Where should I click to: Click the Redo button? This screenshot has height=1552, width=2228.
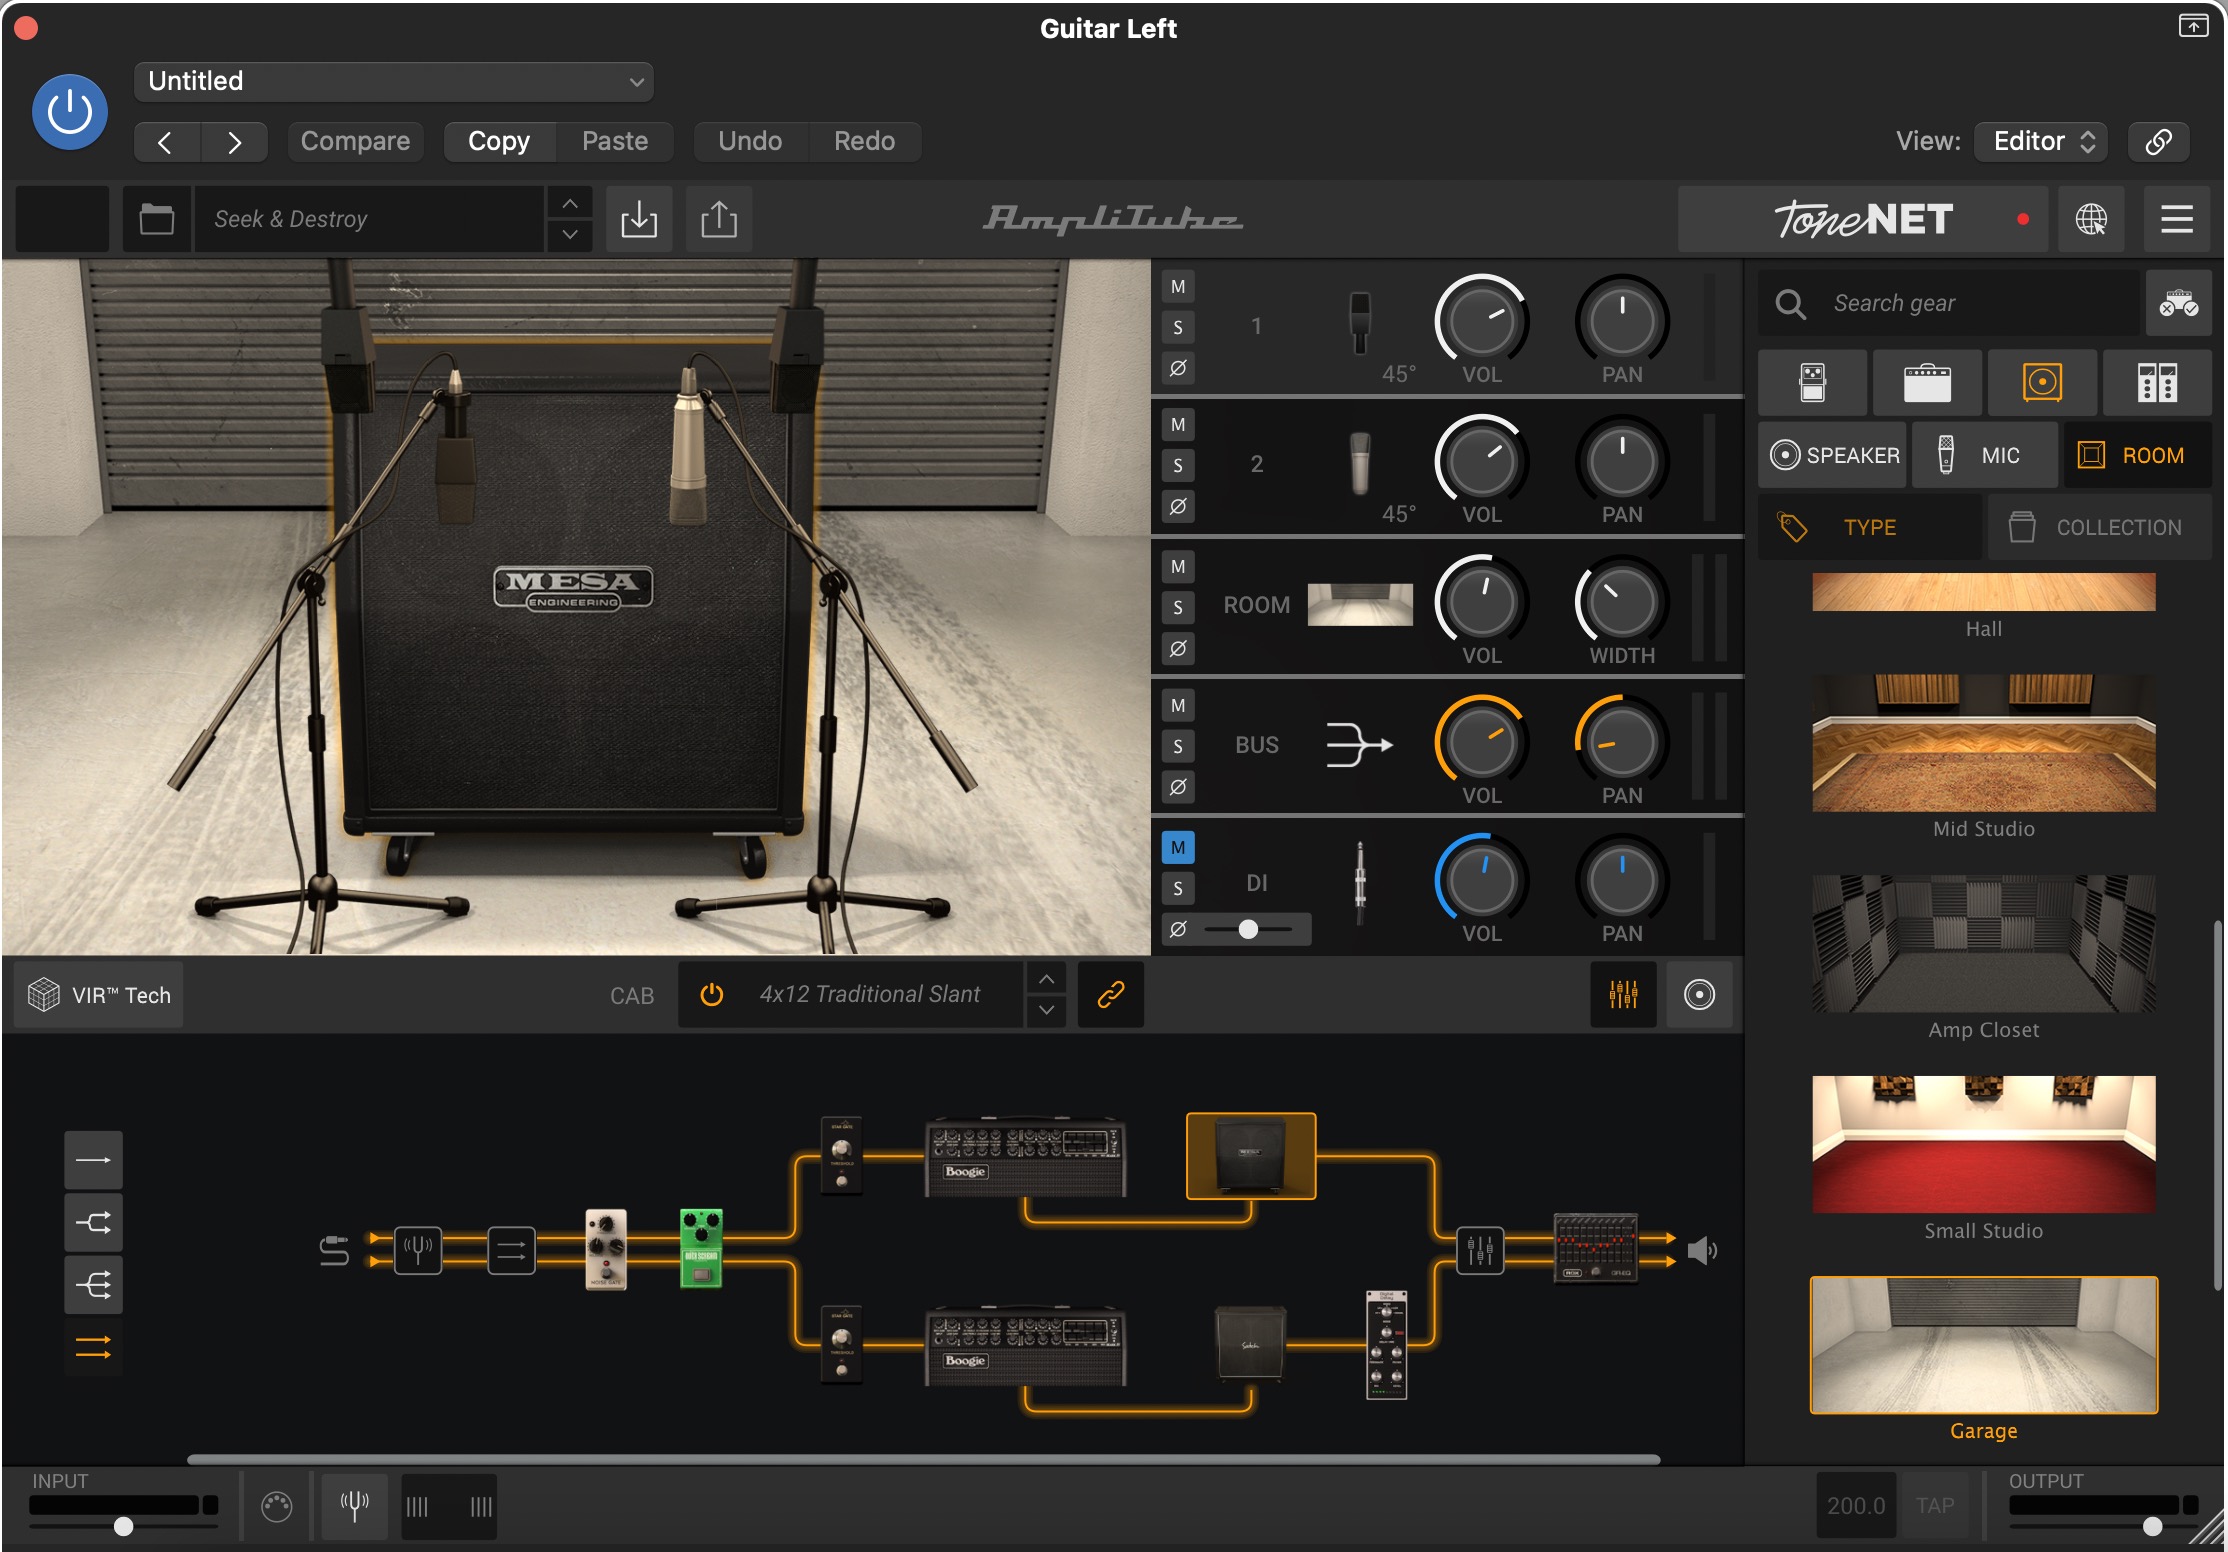(864, 141)
